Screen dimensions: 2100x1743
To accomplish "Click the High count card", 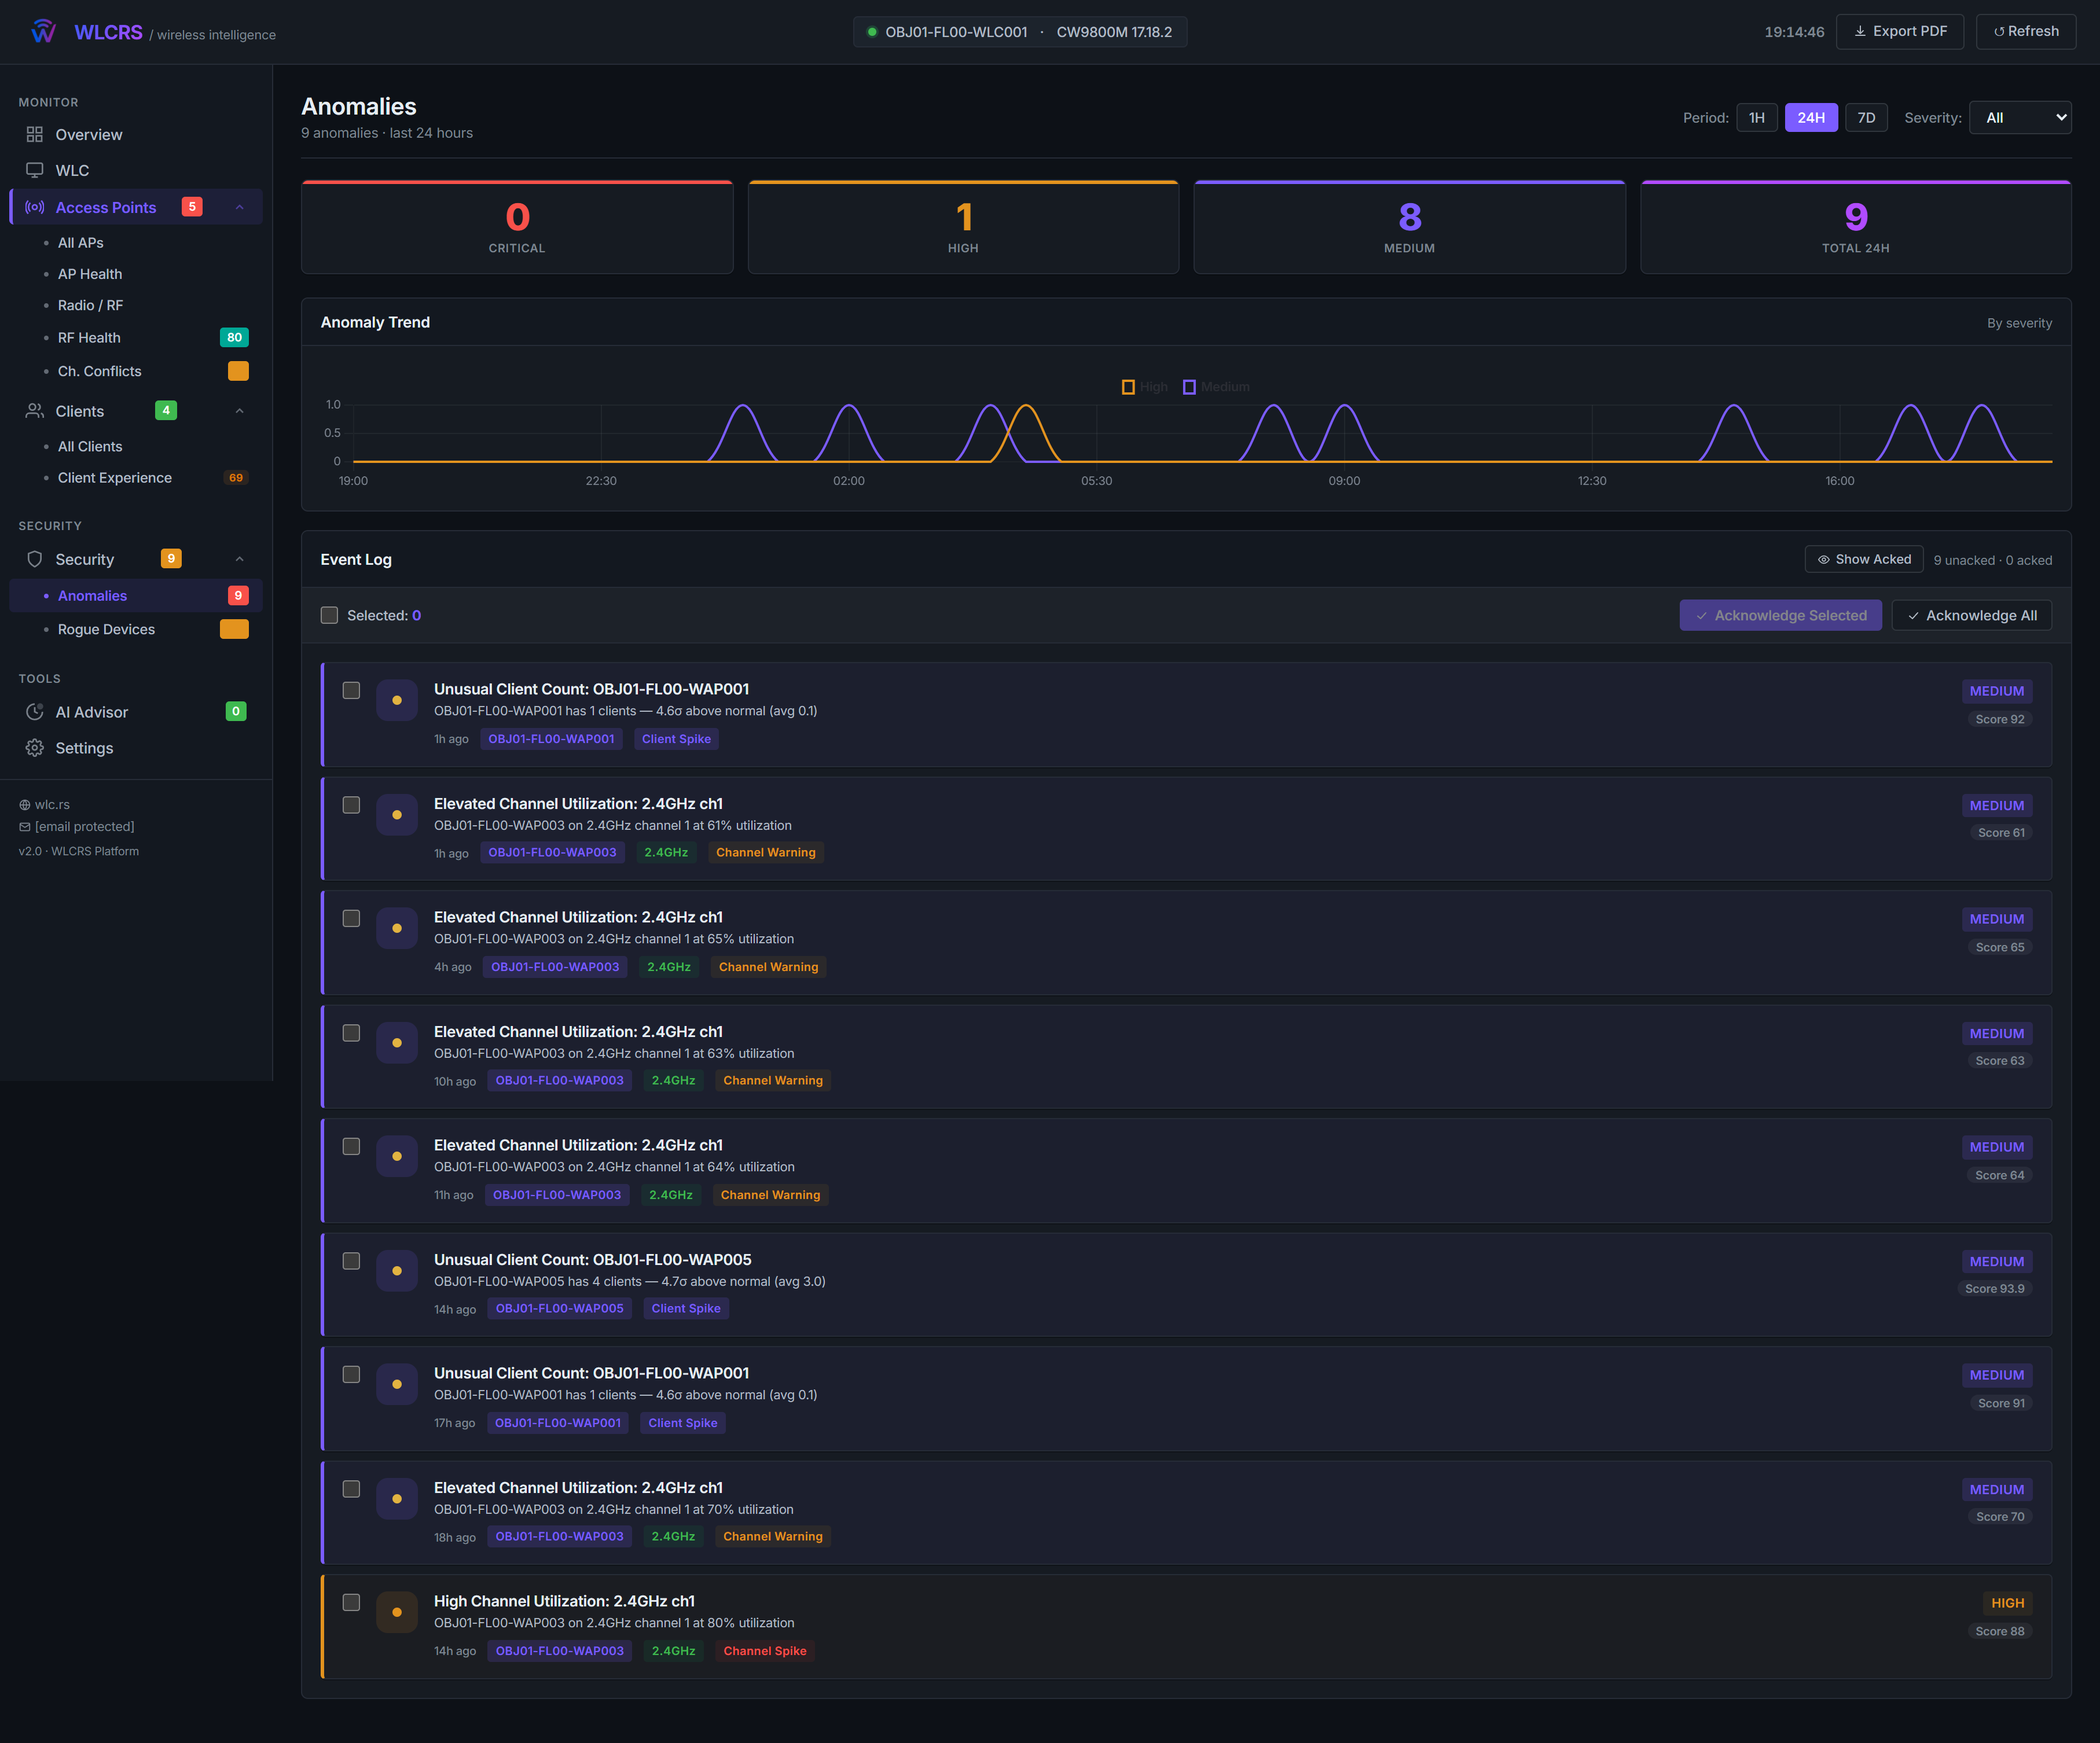I will (963, 227).
